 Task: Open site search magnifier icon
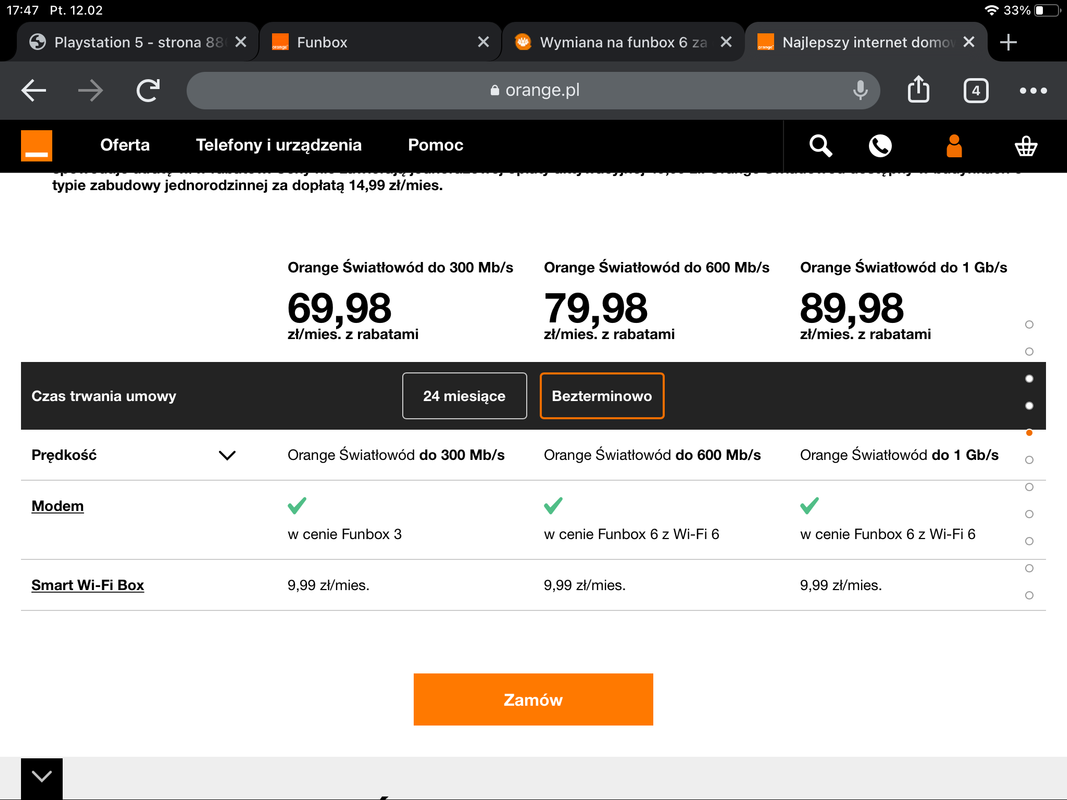coord(820,146)
